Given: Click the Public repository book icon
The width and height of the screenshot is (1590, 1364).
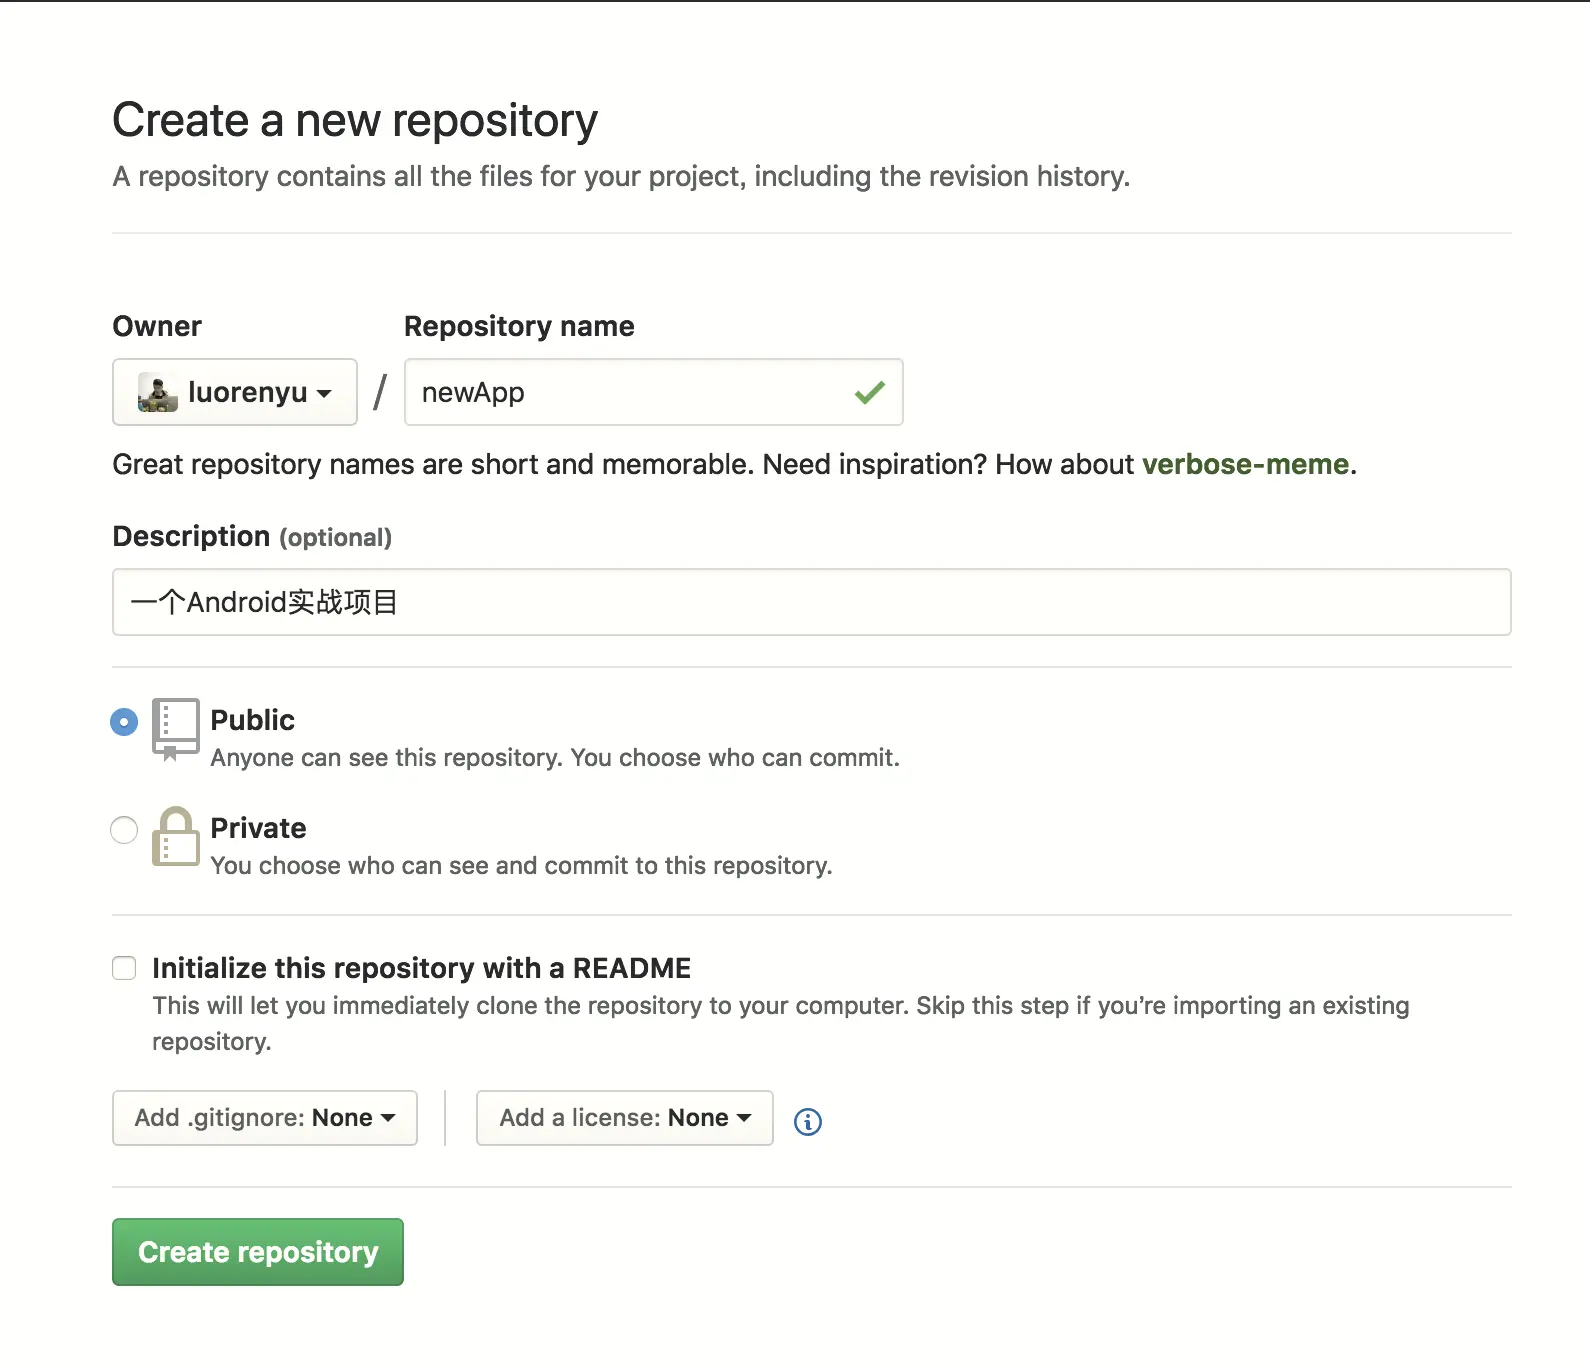Looking at the screenshot, I should coord(175,728).
